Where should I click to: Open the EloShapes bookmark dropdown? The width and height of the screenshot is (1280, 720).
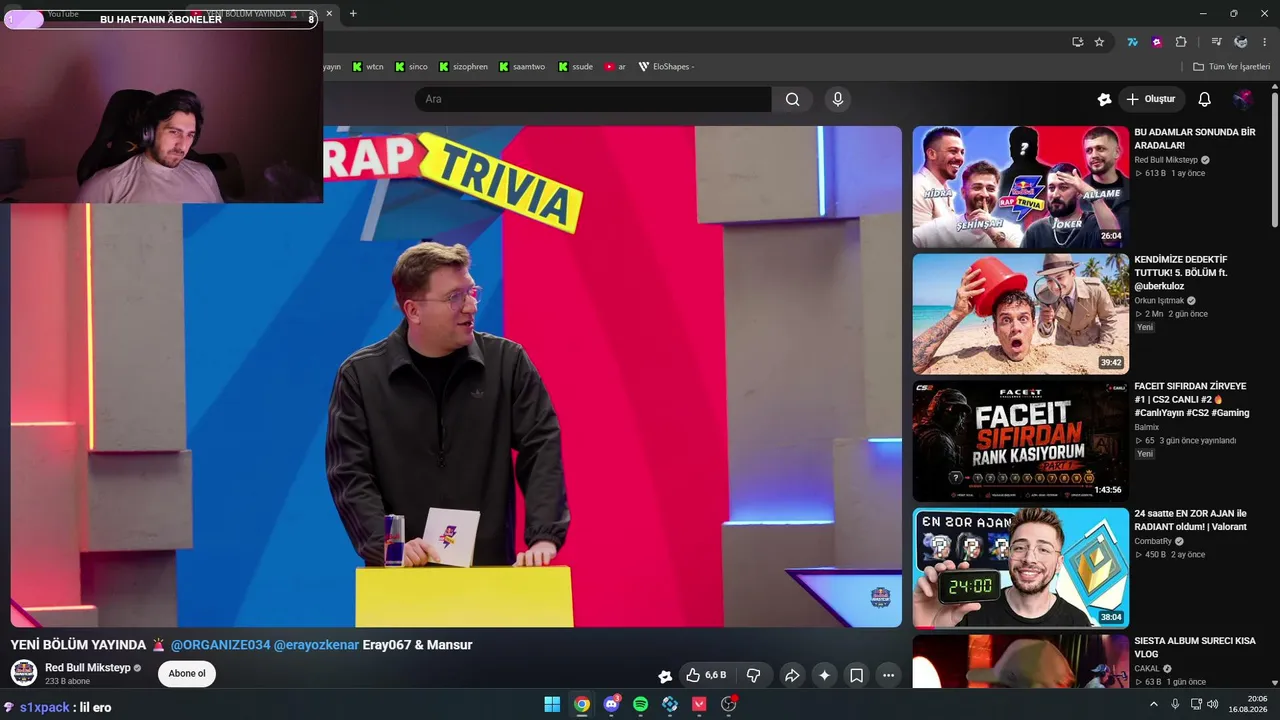[x=666, y=67]
